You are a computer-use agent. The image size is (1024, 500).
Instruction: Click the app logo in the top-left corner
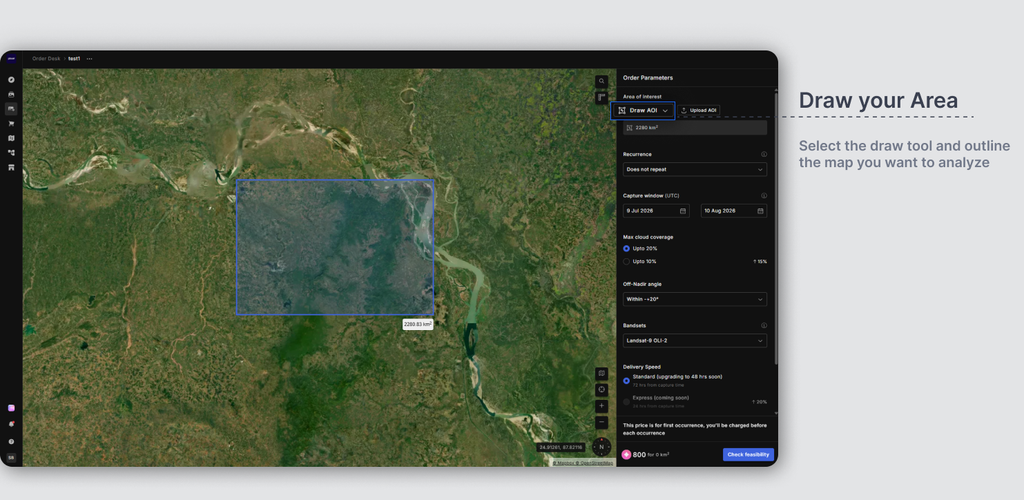(x=11, y=59)
